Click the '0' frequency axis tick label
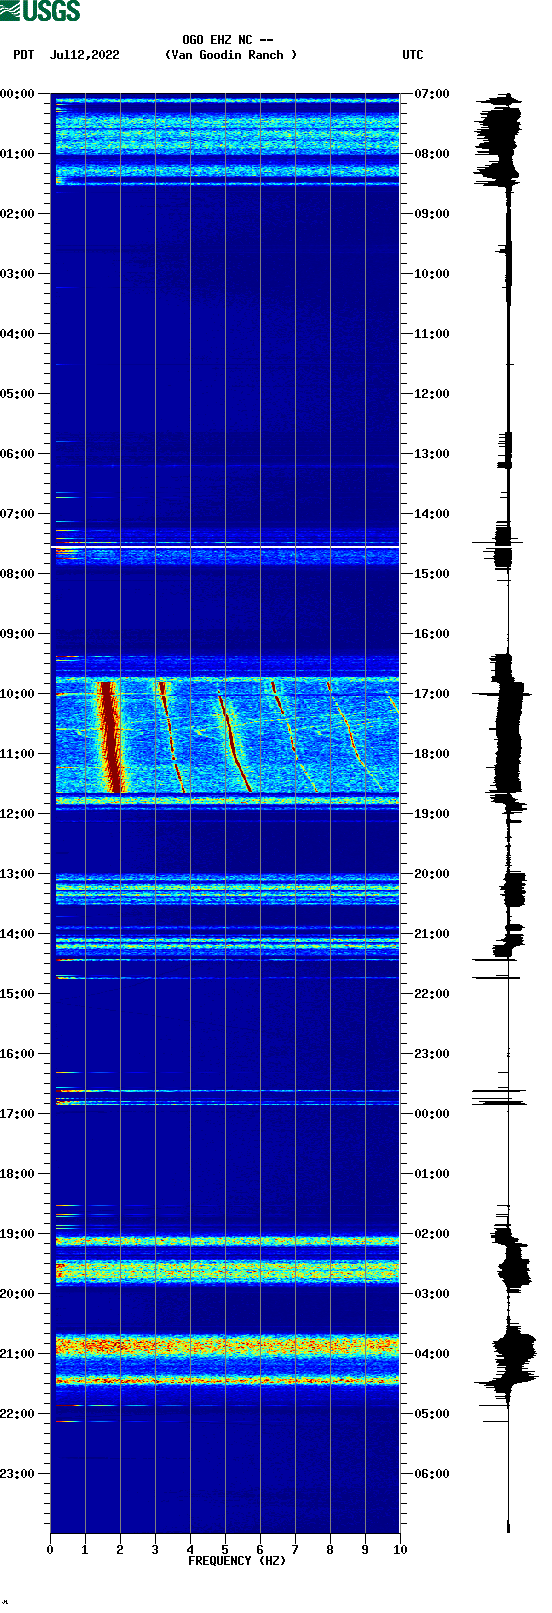The height and width of the screenshot is (1613, 552). 50,1550
